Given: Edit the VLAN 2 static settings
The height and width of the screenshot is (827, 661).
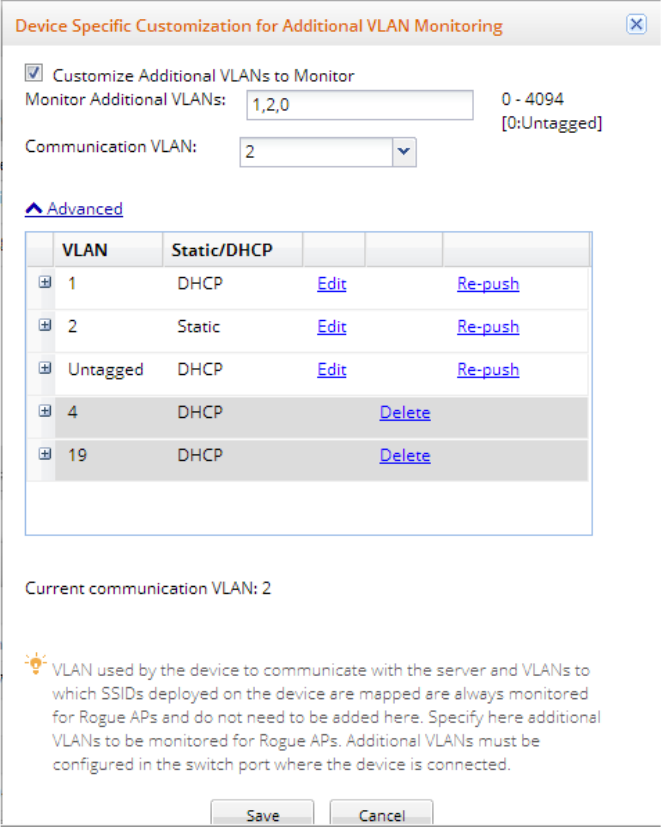Looking at the screenshot, I should pos(331,327).
